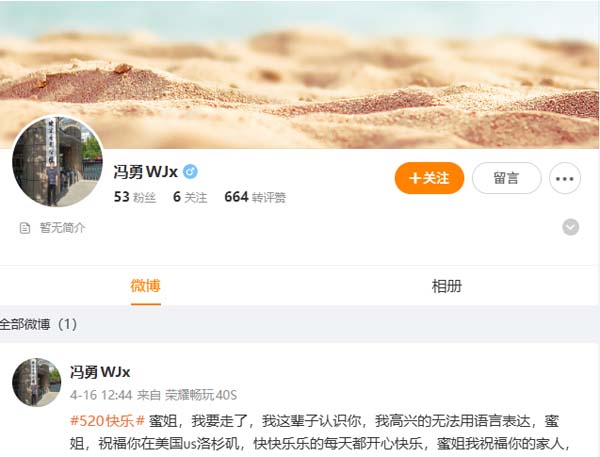Viewport: 600px width, 457px height.
Task: View the 6 关注 following list
Action: pyautogui.click(x=190, y=197)
